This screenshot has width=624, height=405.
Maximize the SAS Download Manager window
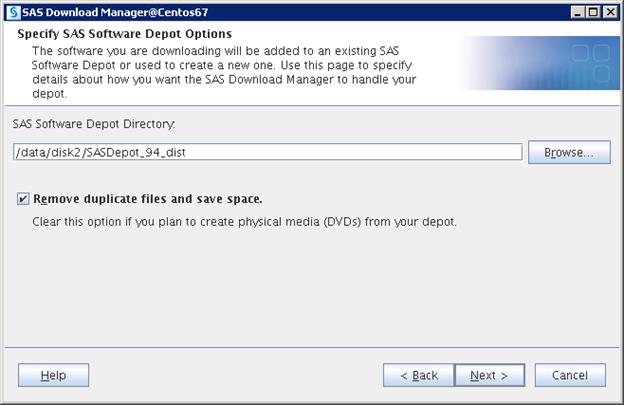point(594,11)
